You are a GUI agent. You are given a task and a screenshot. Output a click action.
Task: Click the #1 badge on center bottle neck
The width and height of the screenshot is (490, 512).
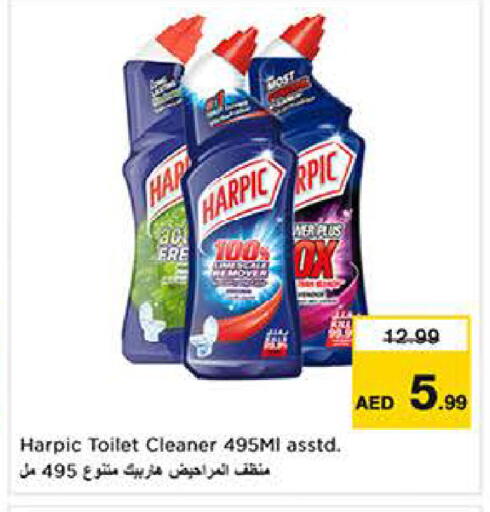(227, 105)
